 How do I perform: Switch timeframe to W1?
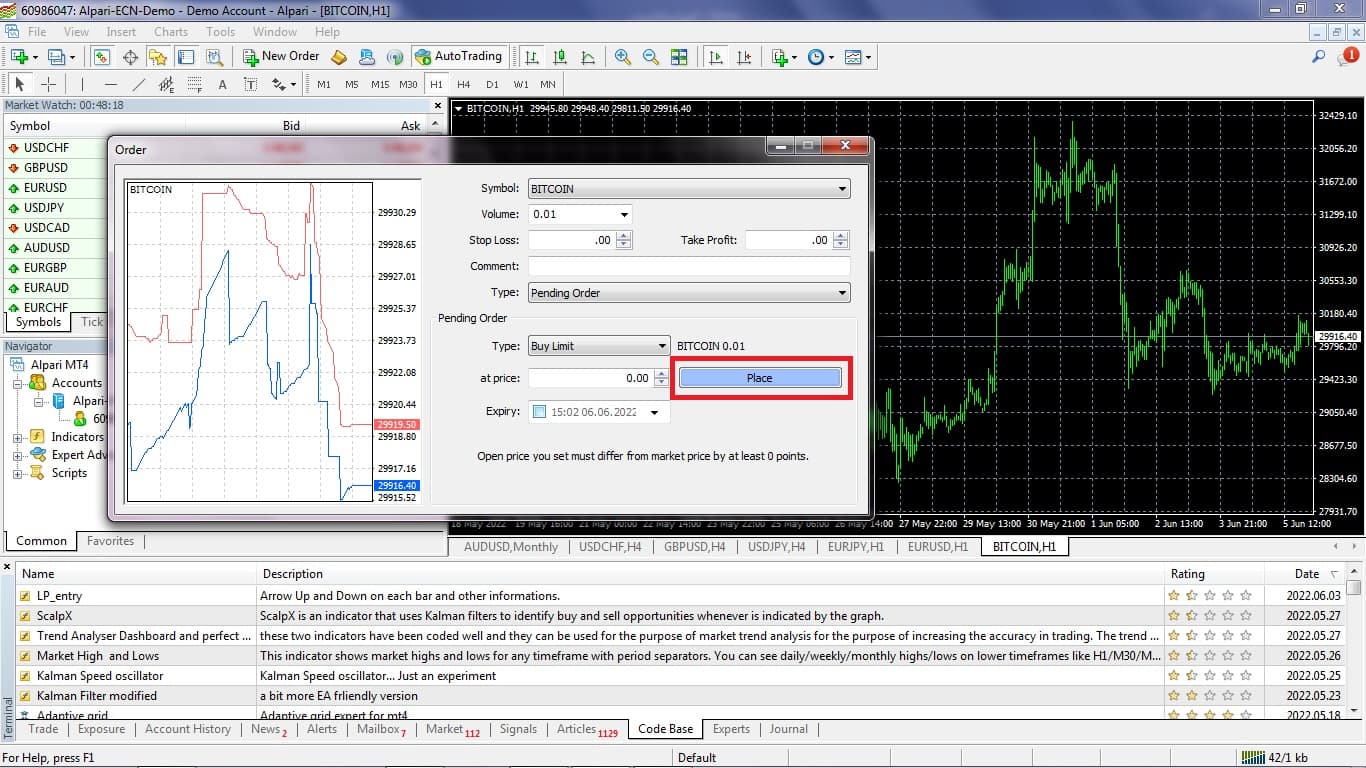[x=521, y=85]
